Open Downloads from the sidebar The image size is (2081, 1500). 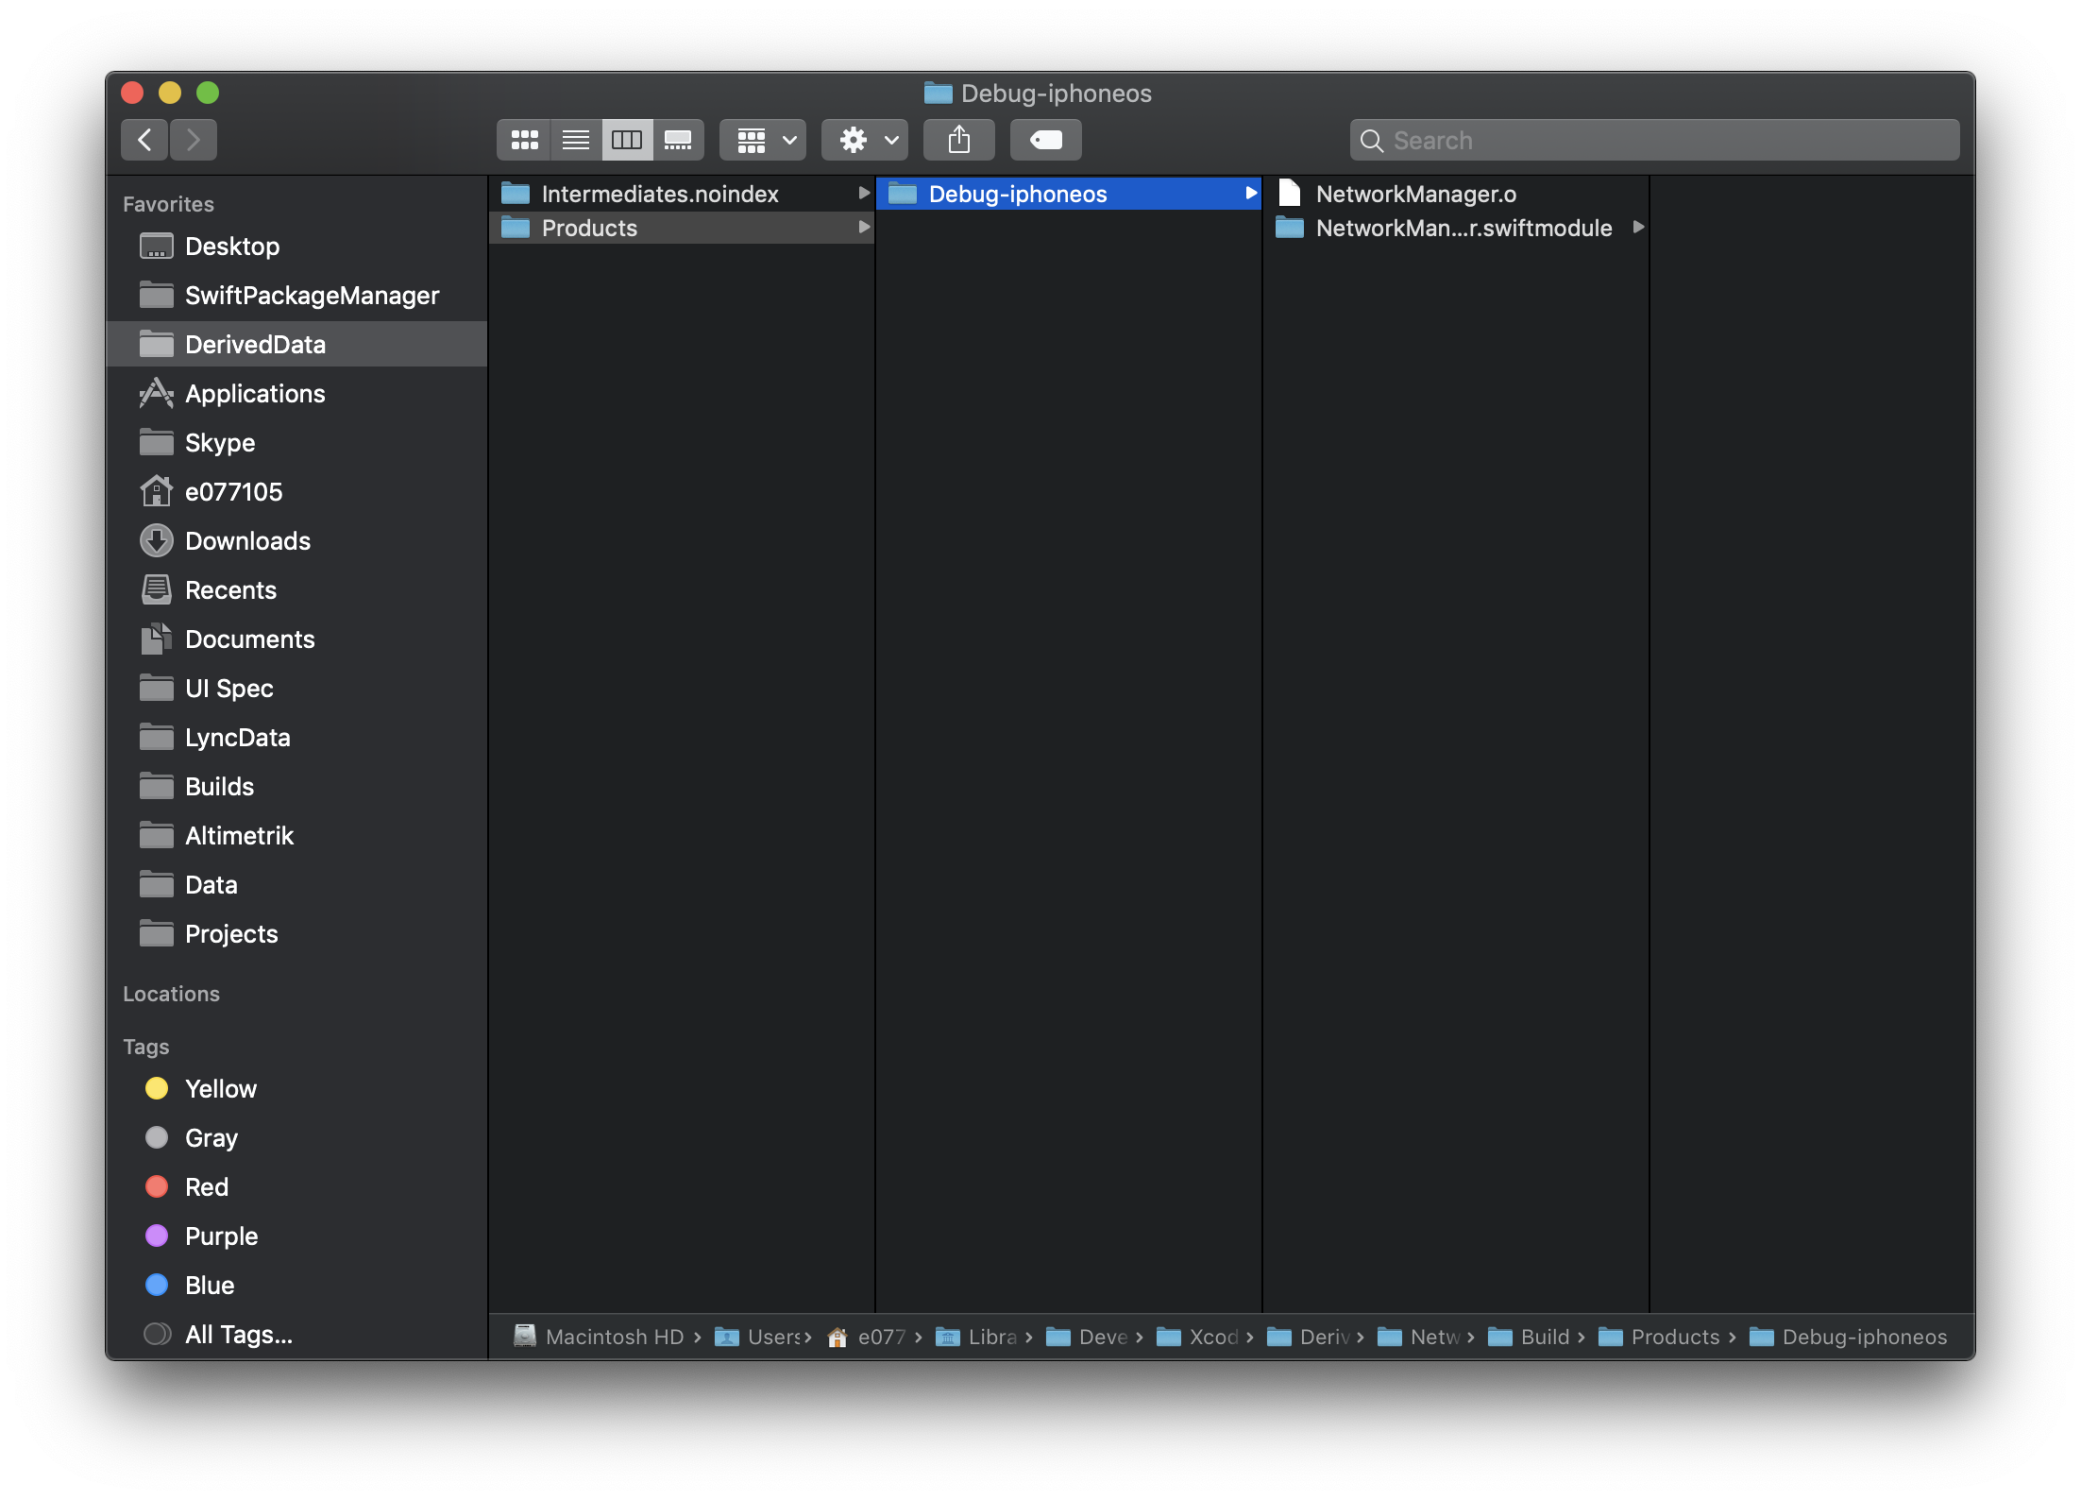pos(247,541)
